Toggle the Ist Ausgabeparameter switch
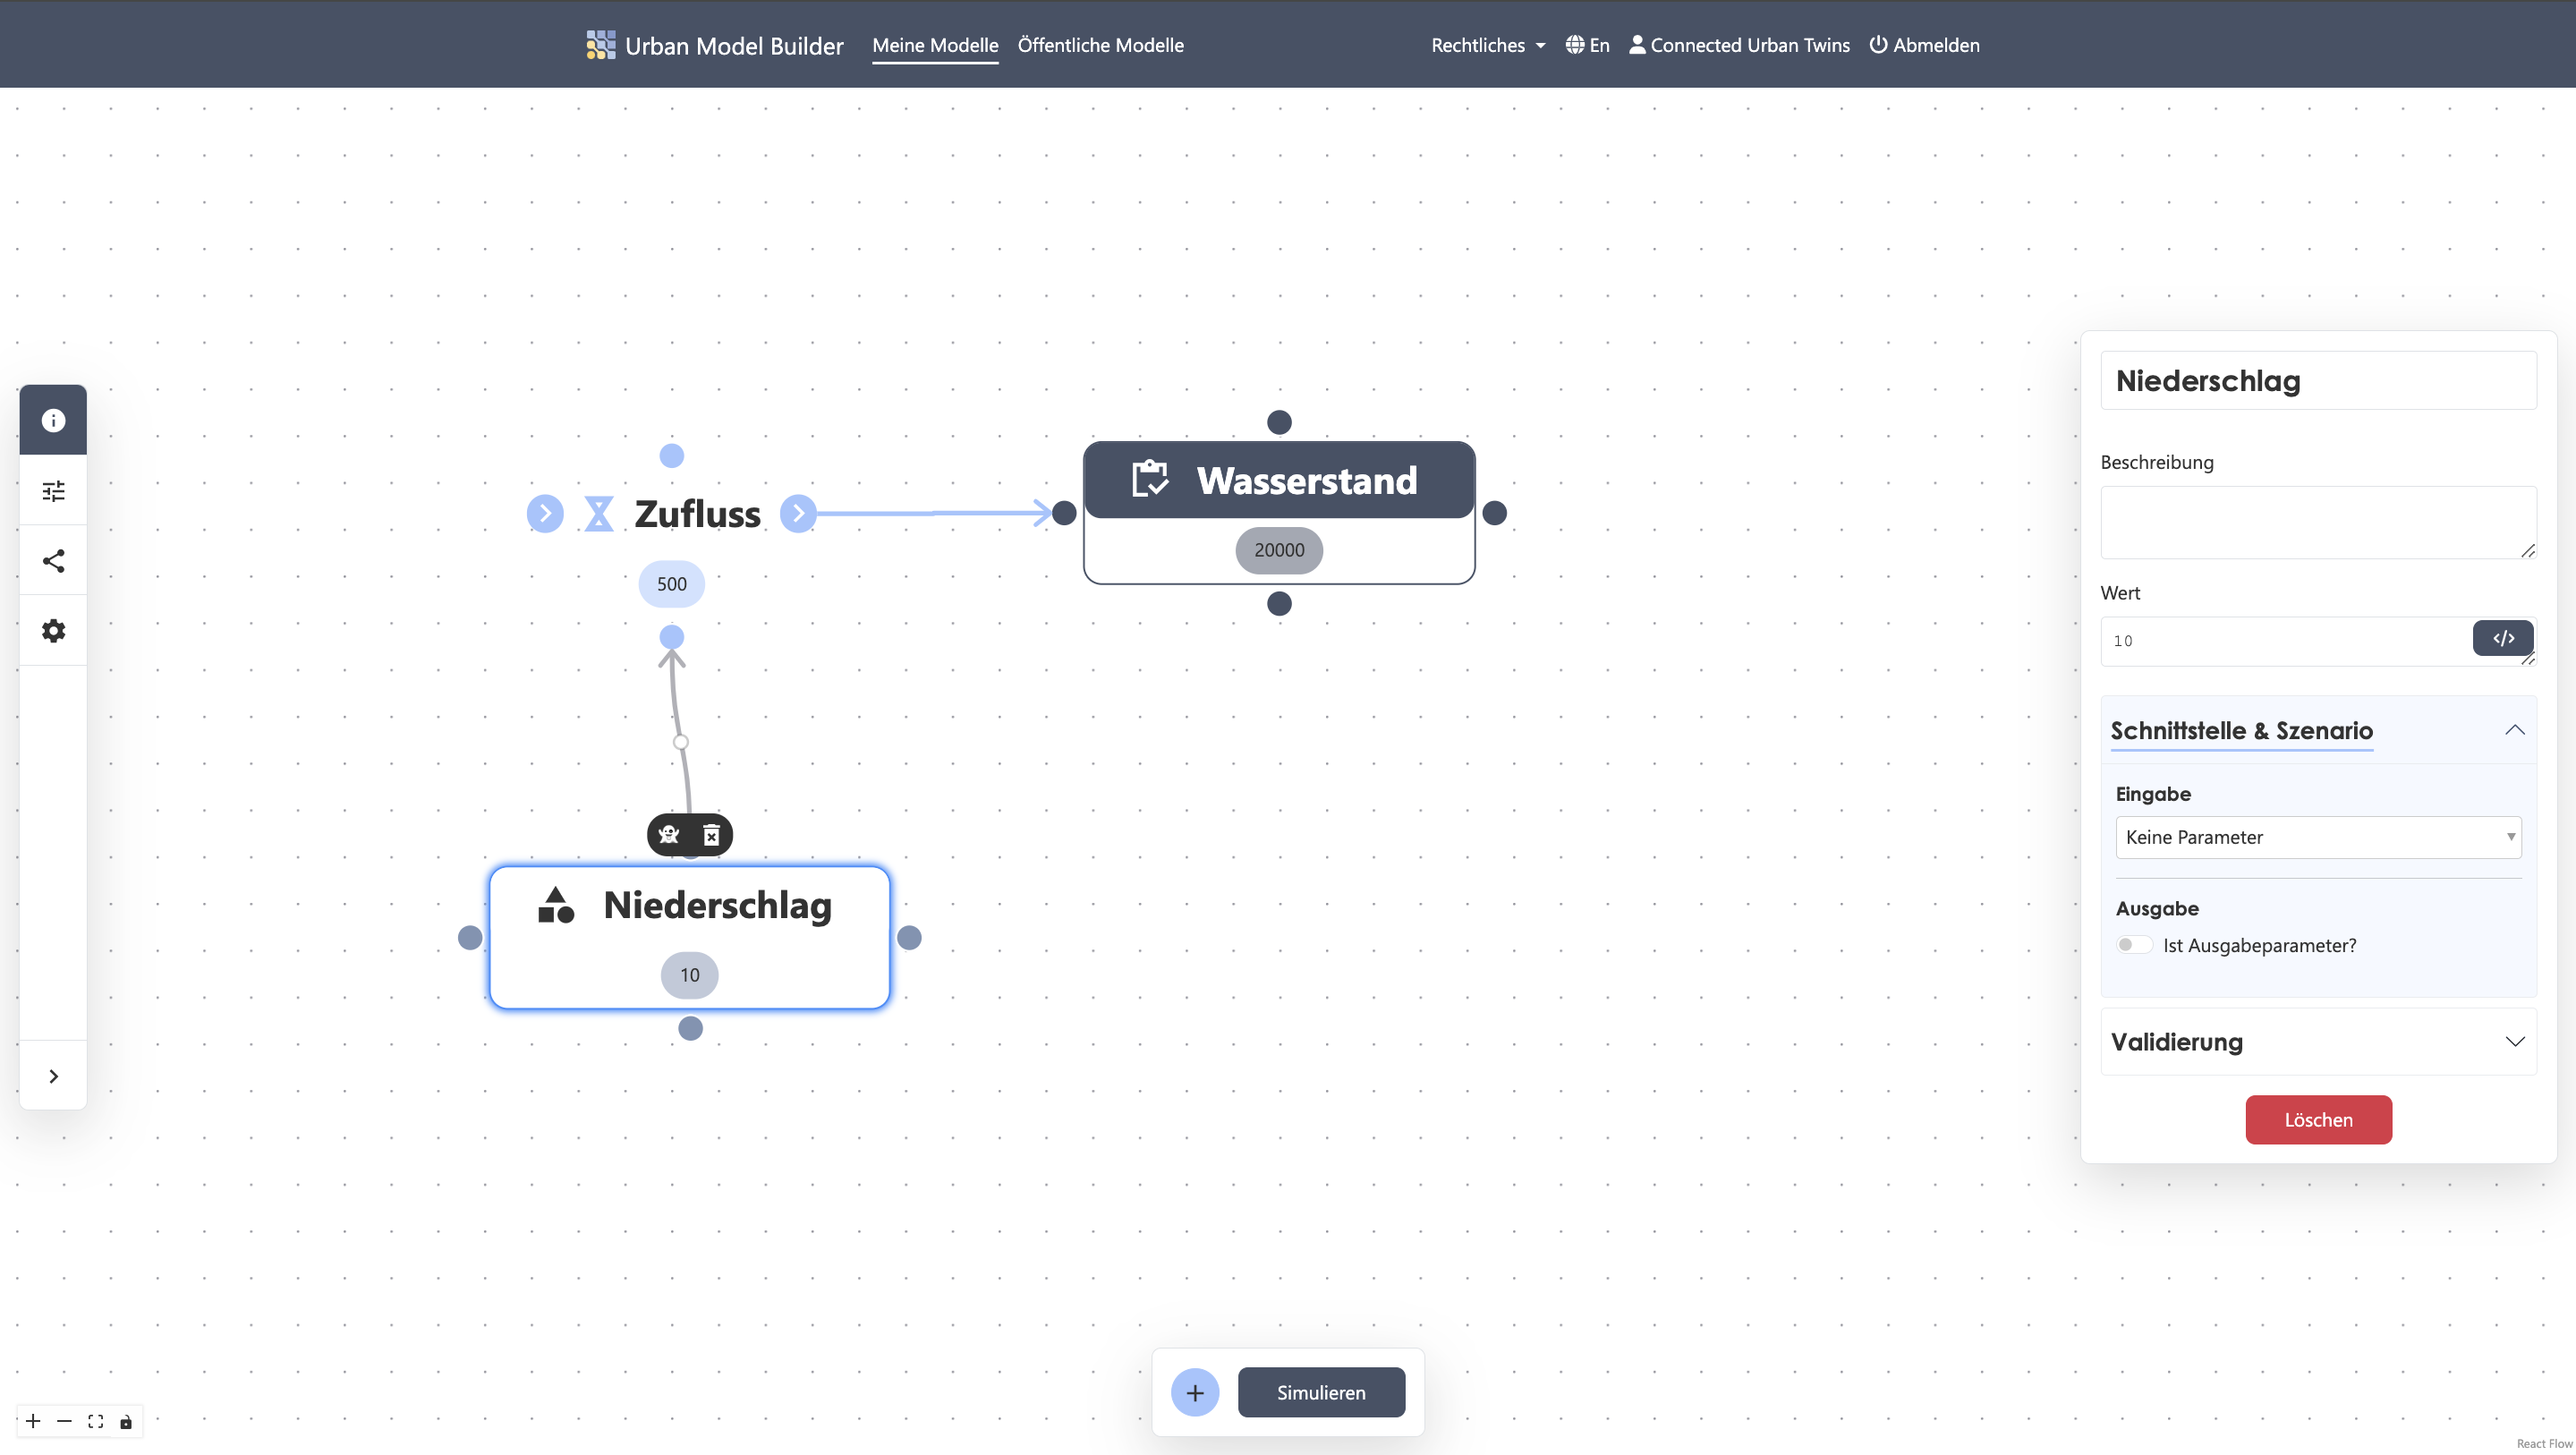 [2134, 945]
